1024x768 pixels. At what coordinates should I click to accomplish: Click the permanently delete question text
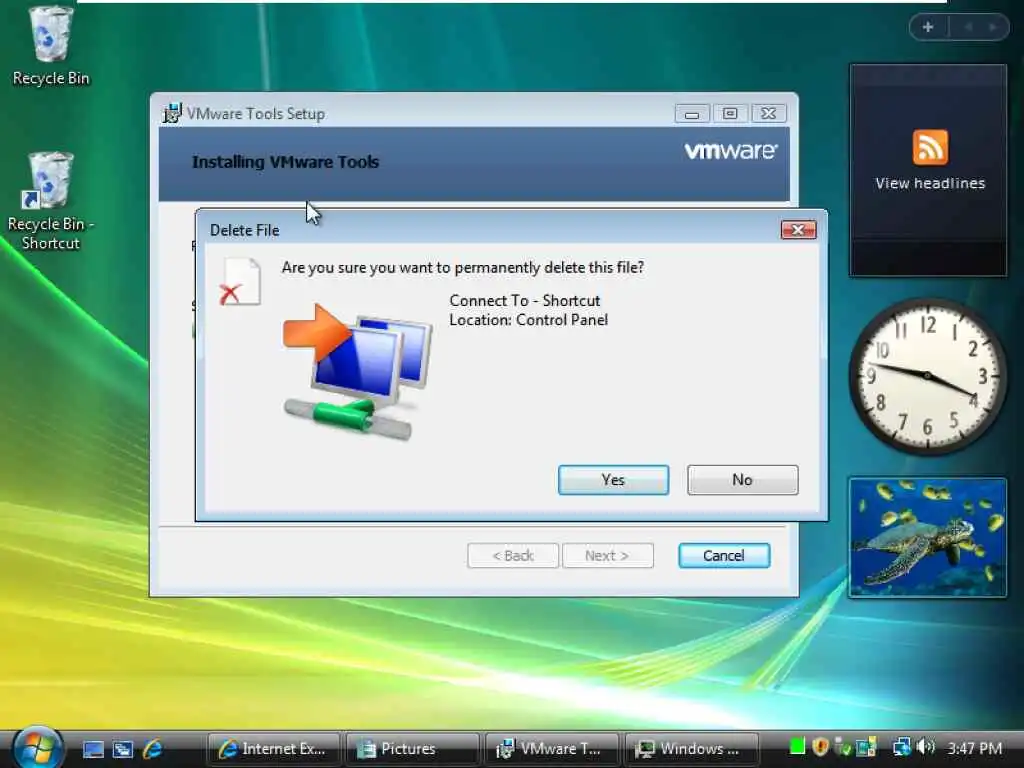click(462, 268)
